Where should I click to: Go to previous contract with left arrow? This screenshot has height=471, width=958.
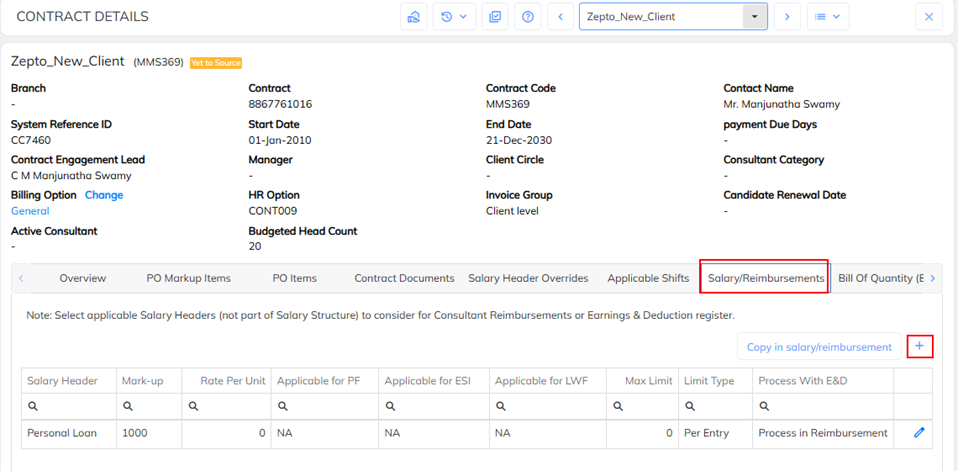pos(561,17)
